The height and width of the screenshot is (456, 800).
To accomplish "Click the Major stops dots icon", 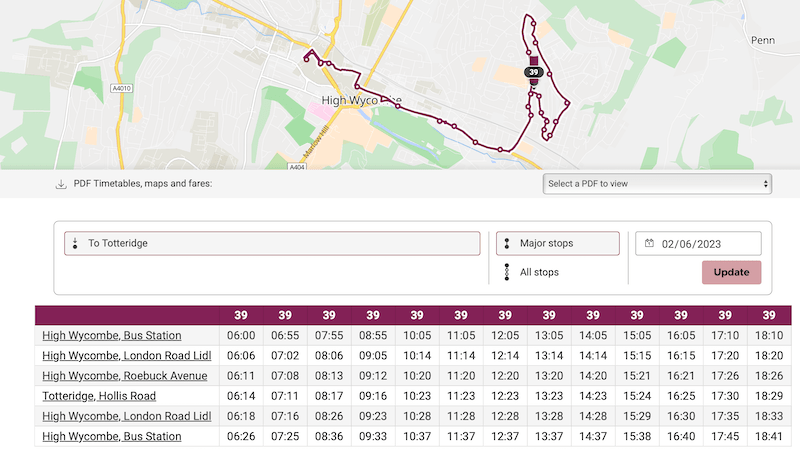I will [x=508, y=243].
